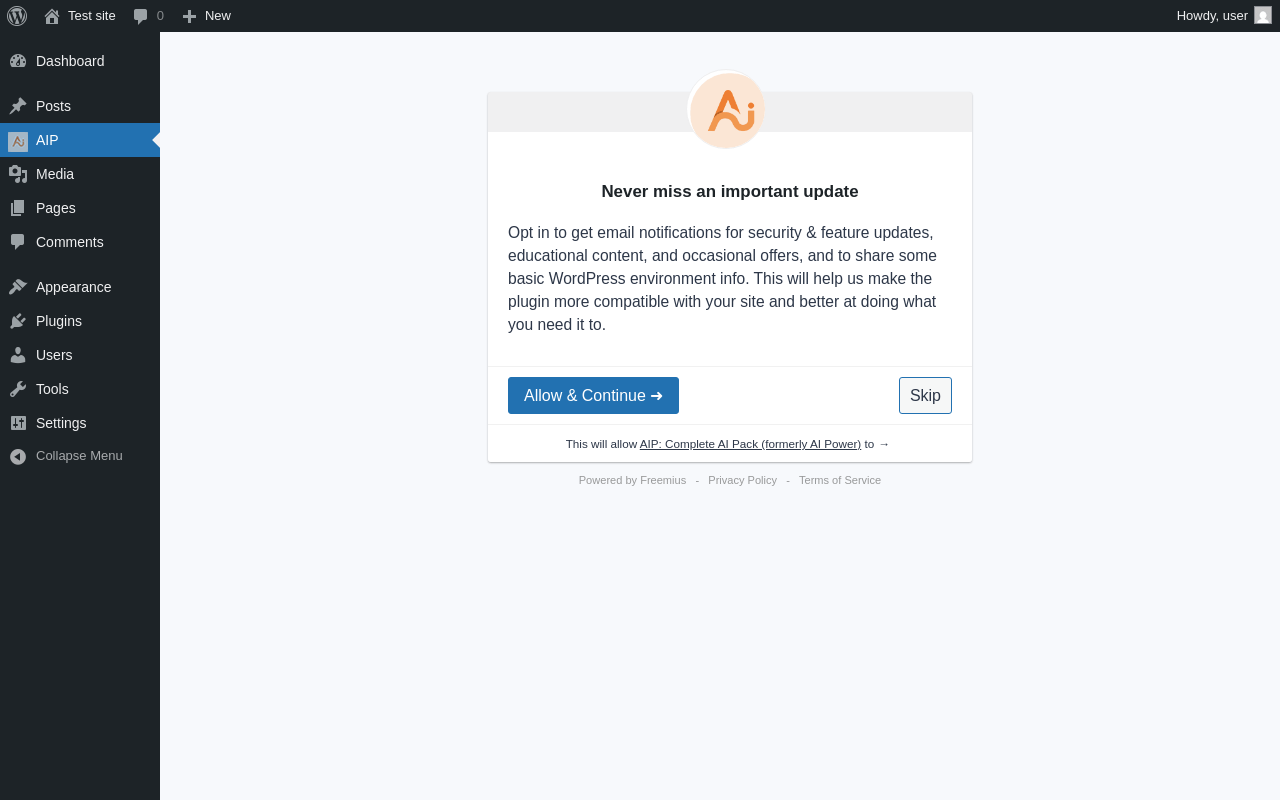Click the Plugins plug icon

click(x=18, y=321)
